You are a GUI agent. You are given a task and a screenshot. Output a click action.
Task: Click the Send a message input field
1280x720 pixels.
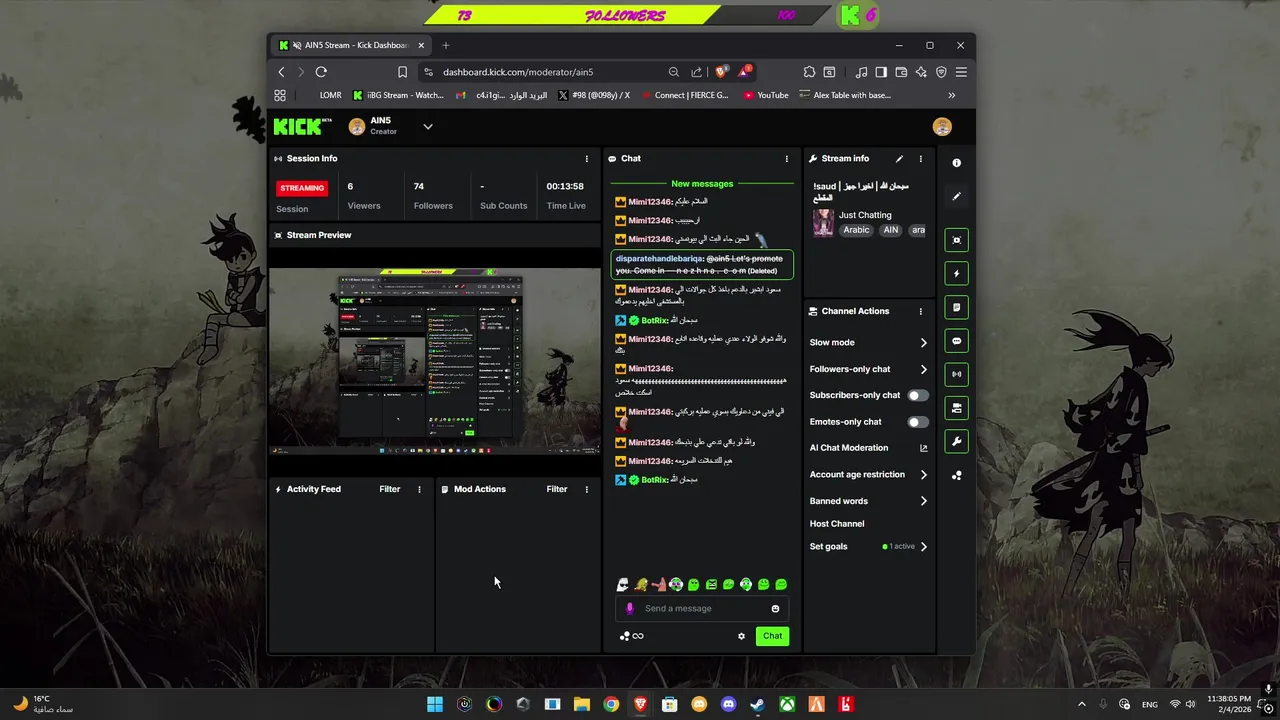702,608
